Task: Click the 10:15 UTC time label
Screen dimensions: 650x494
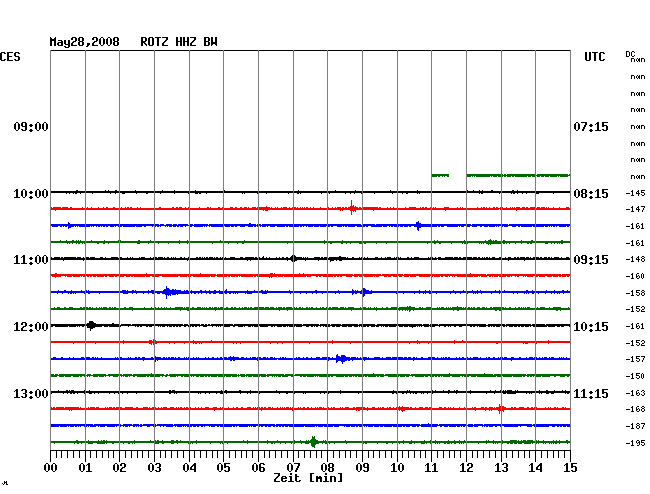Action: click(591, 327)
